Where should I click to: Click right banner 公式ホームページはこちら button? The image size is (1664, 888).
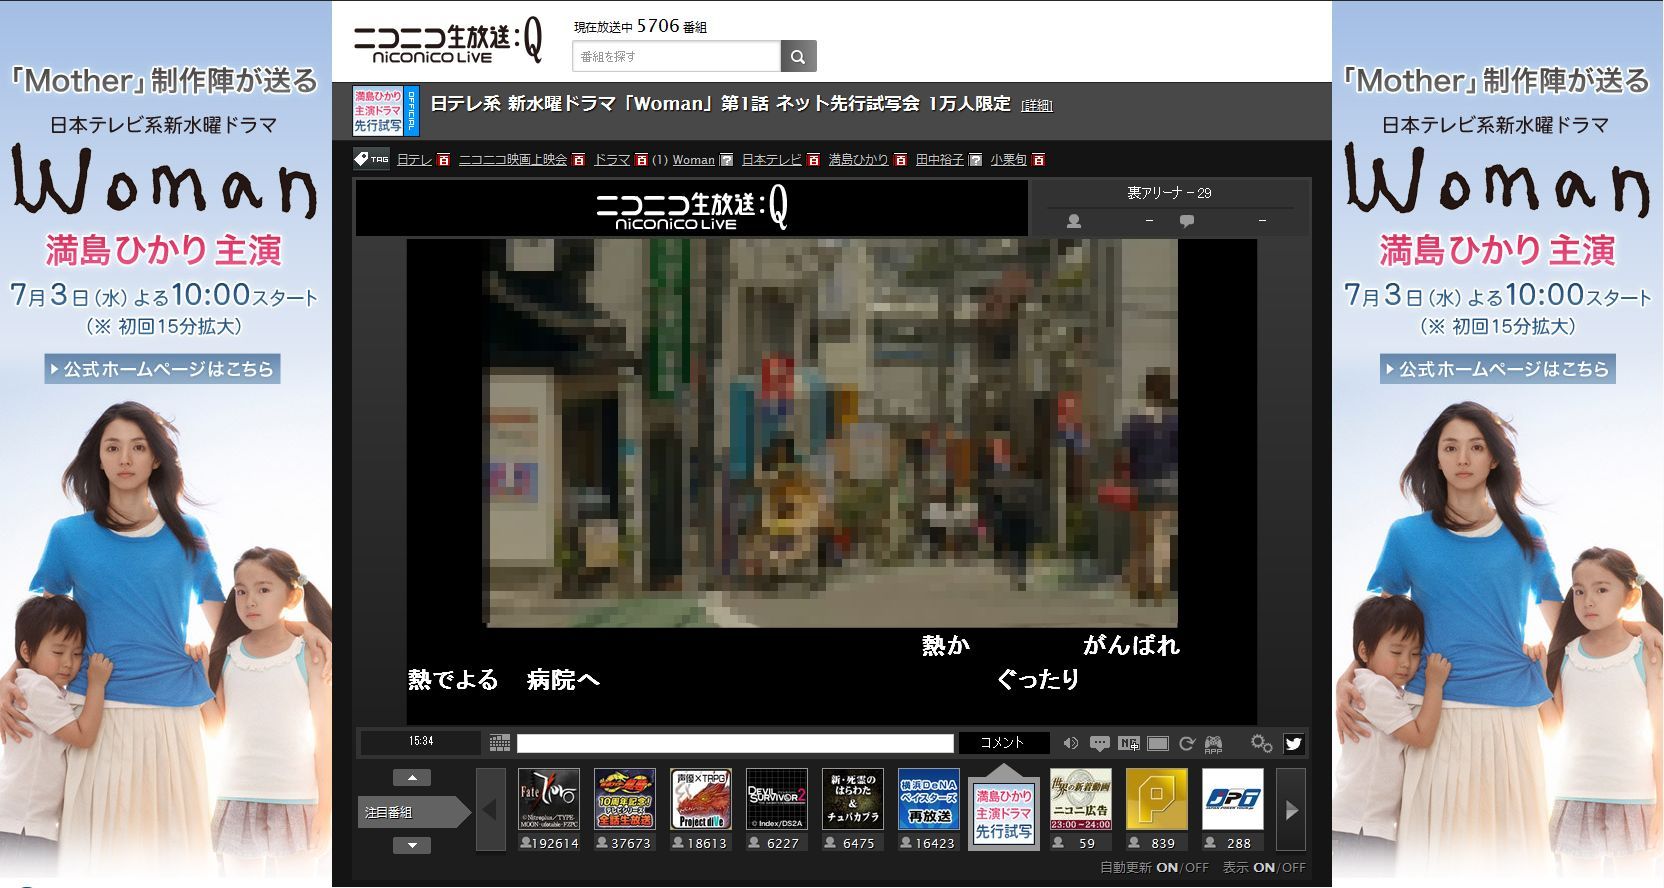pos(1498,369)
